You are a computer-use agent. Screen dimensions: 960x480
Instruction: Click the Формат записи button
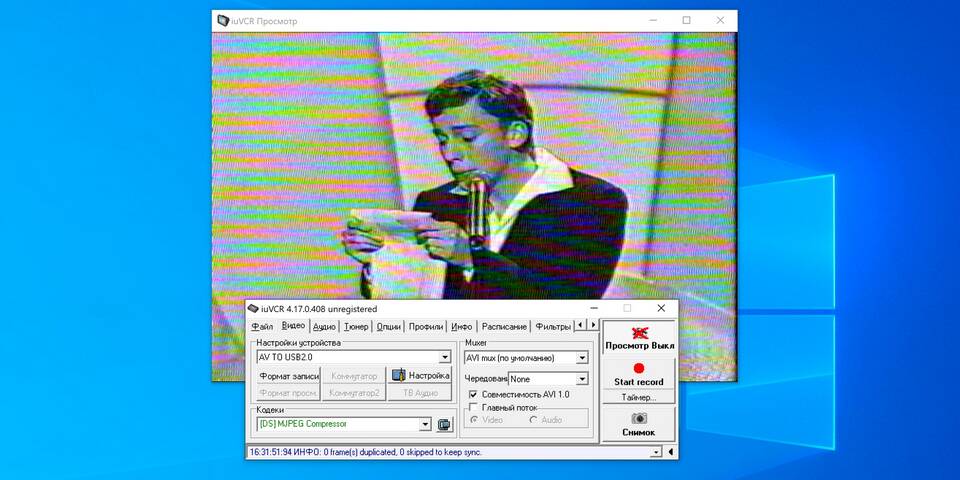[x=288, y=375]
